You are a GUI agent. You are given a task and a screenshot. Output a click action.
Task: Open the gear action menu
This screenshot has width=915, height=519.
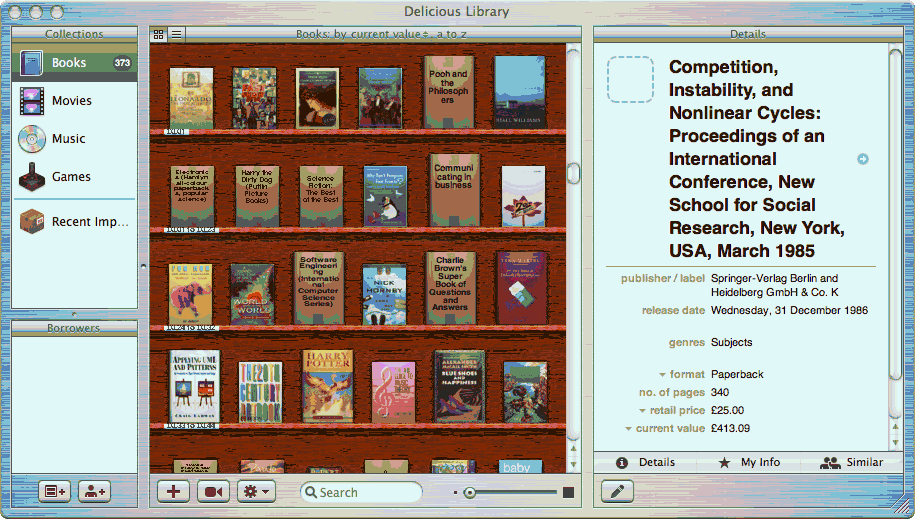pyautogui.click(x=256, y=492)
